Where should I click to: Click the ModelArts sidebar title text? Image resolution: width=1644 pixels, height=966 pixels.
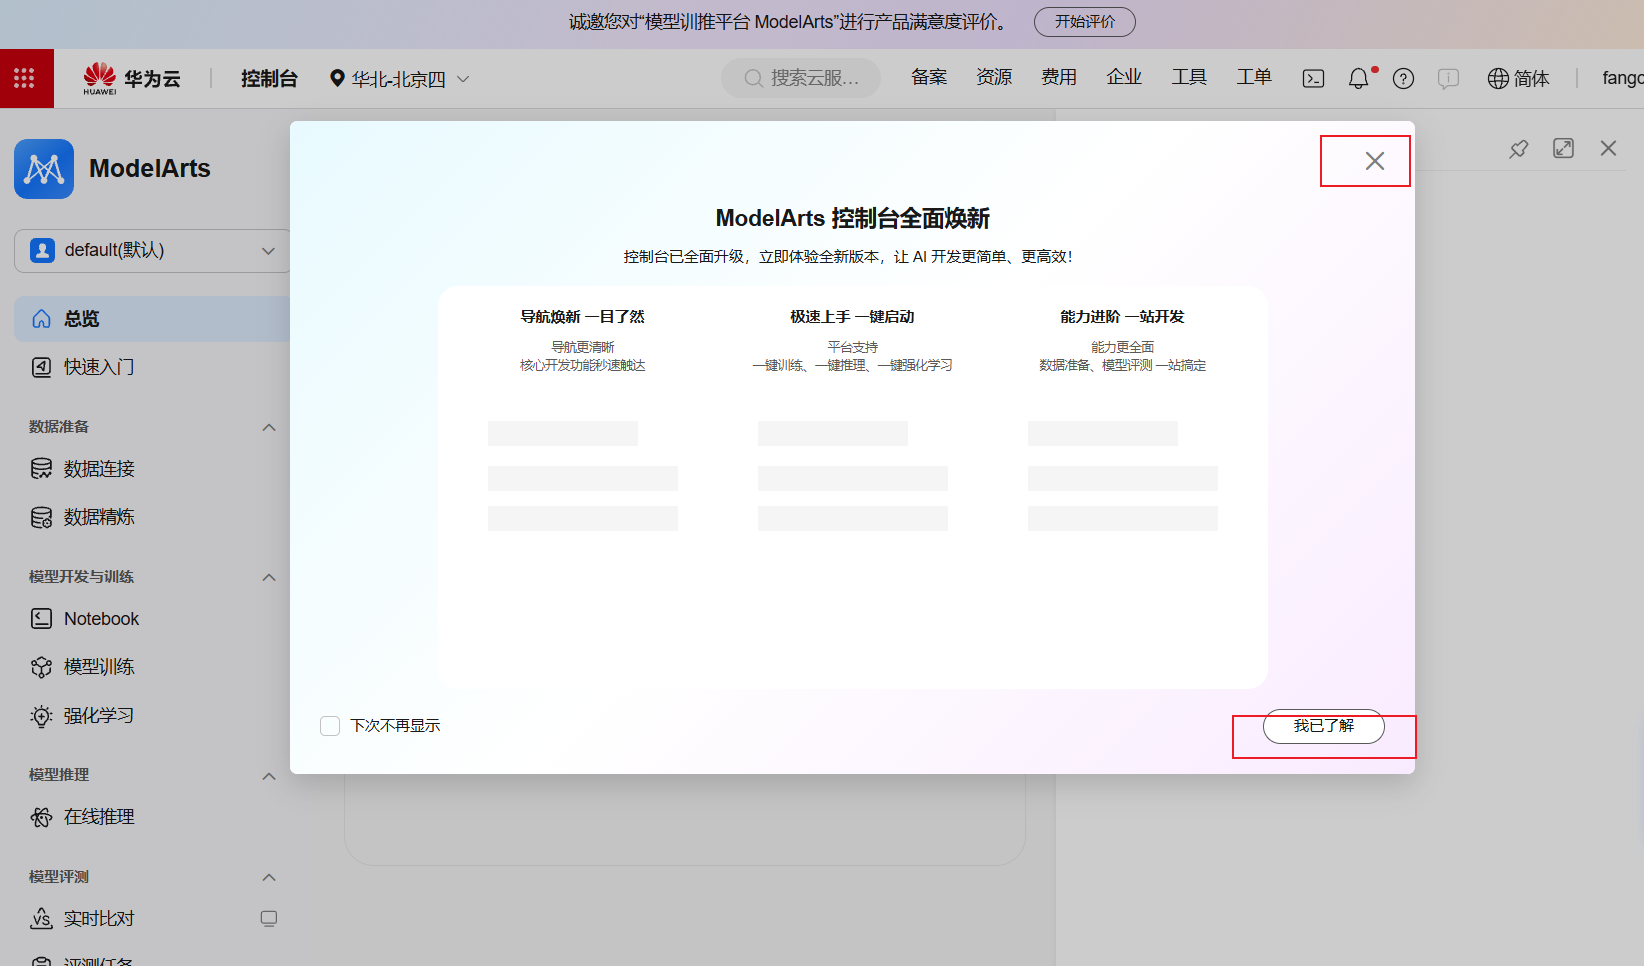click(x=150, y=169)
